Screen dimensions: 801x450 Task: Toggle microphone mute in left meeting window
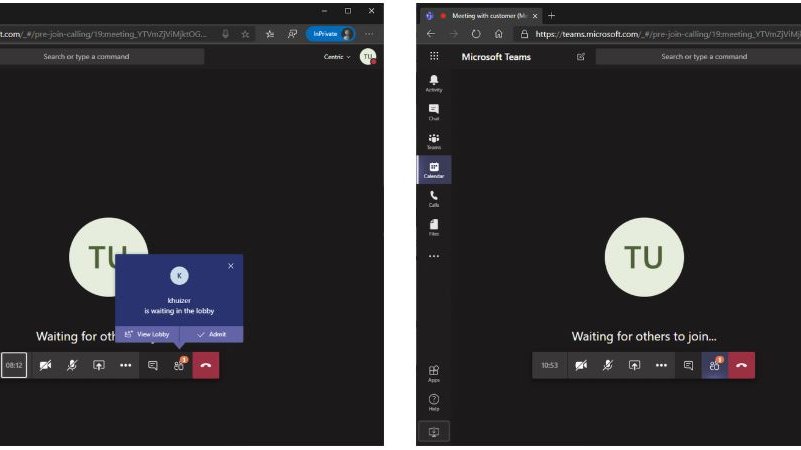[72, 365]
